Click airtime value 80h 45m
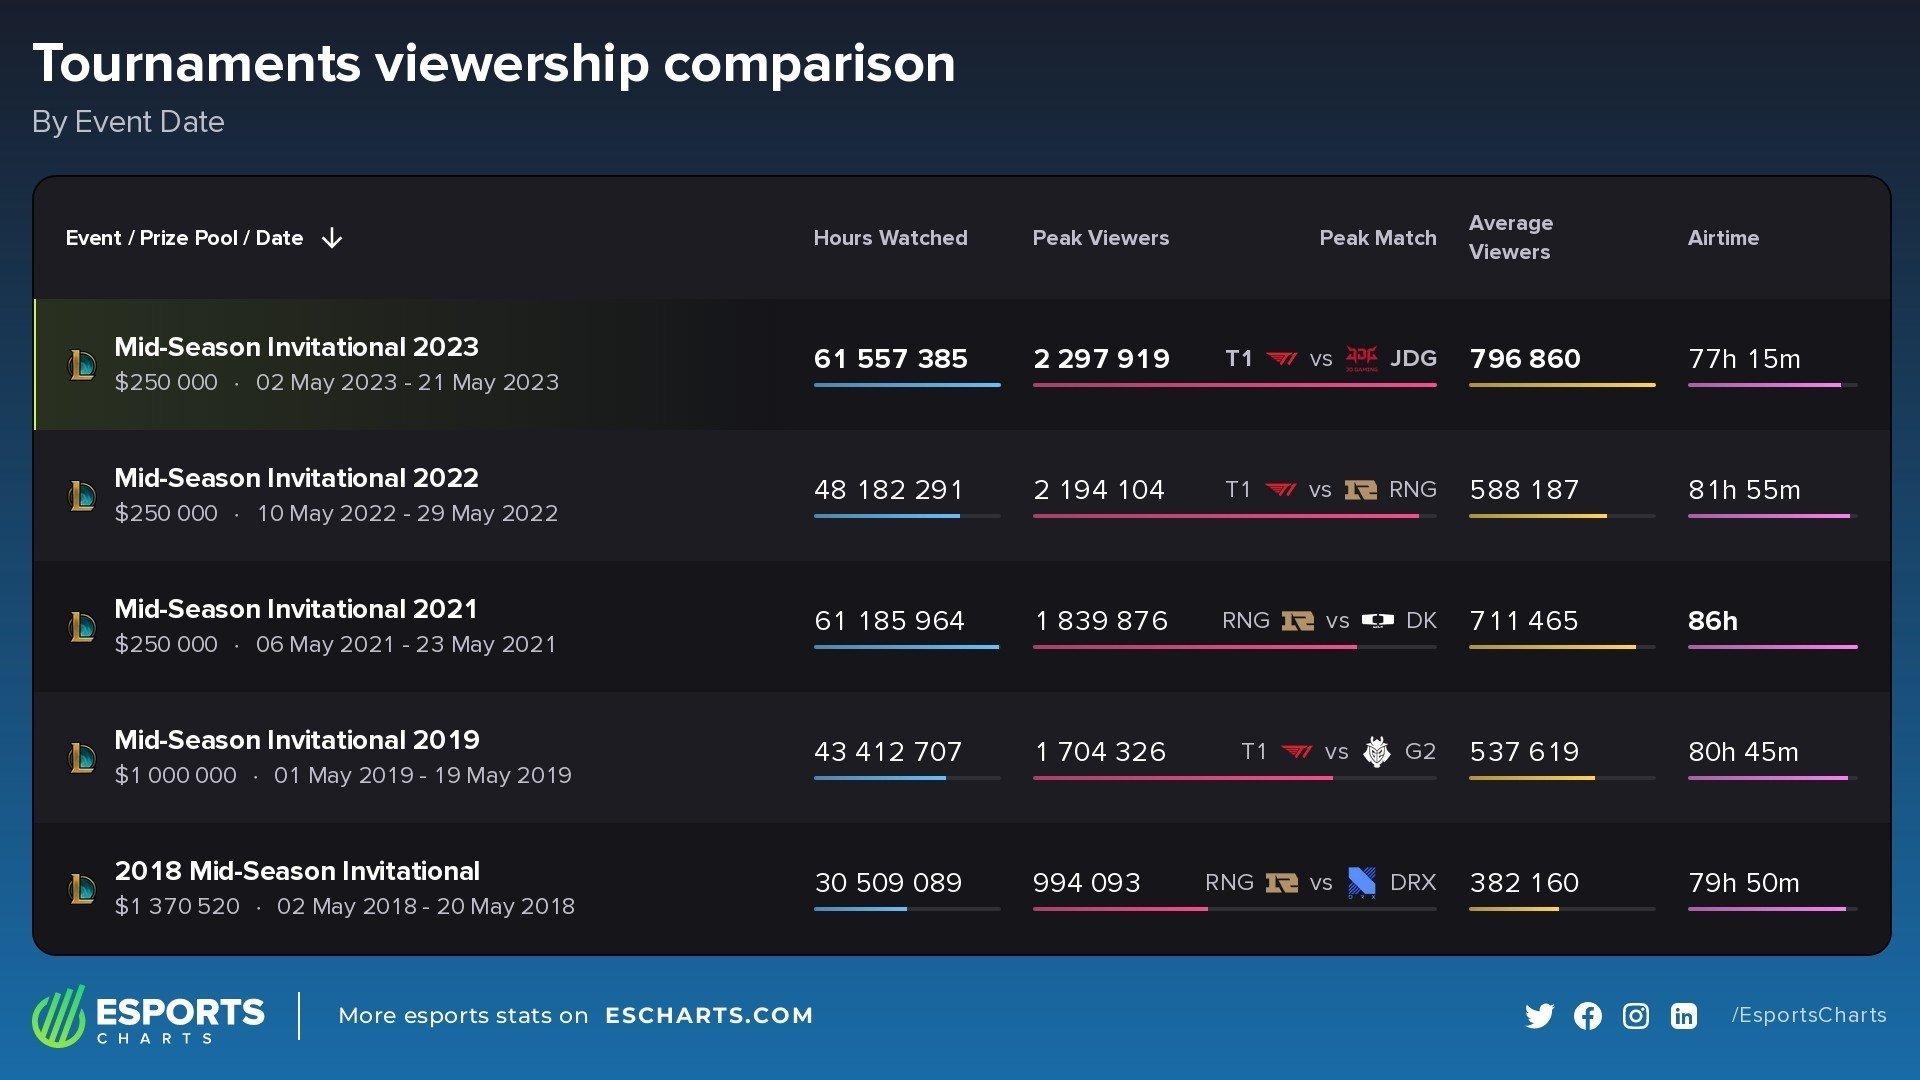Viewport: 1920px width, 1080px height. pyautogui.click(x=1743, y=752)
